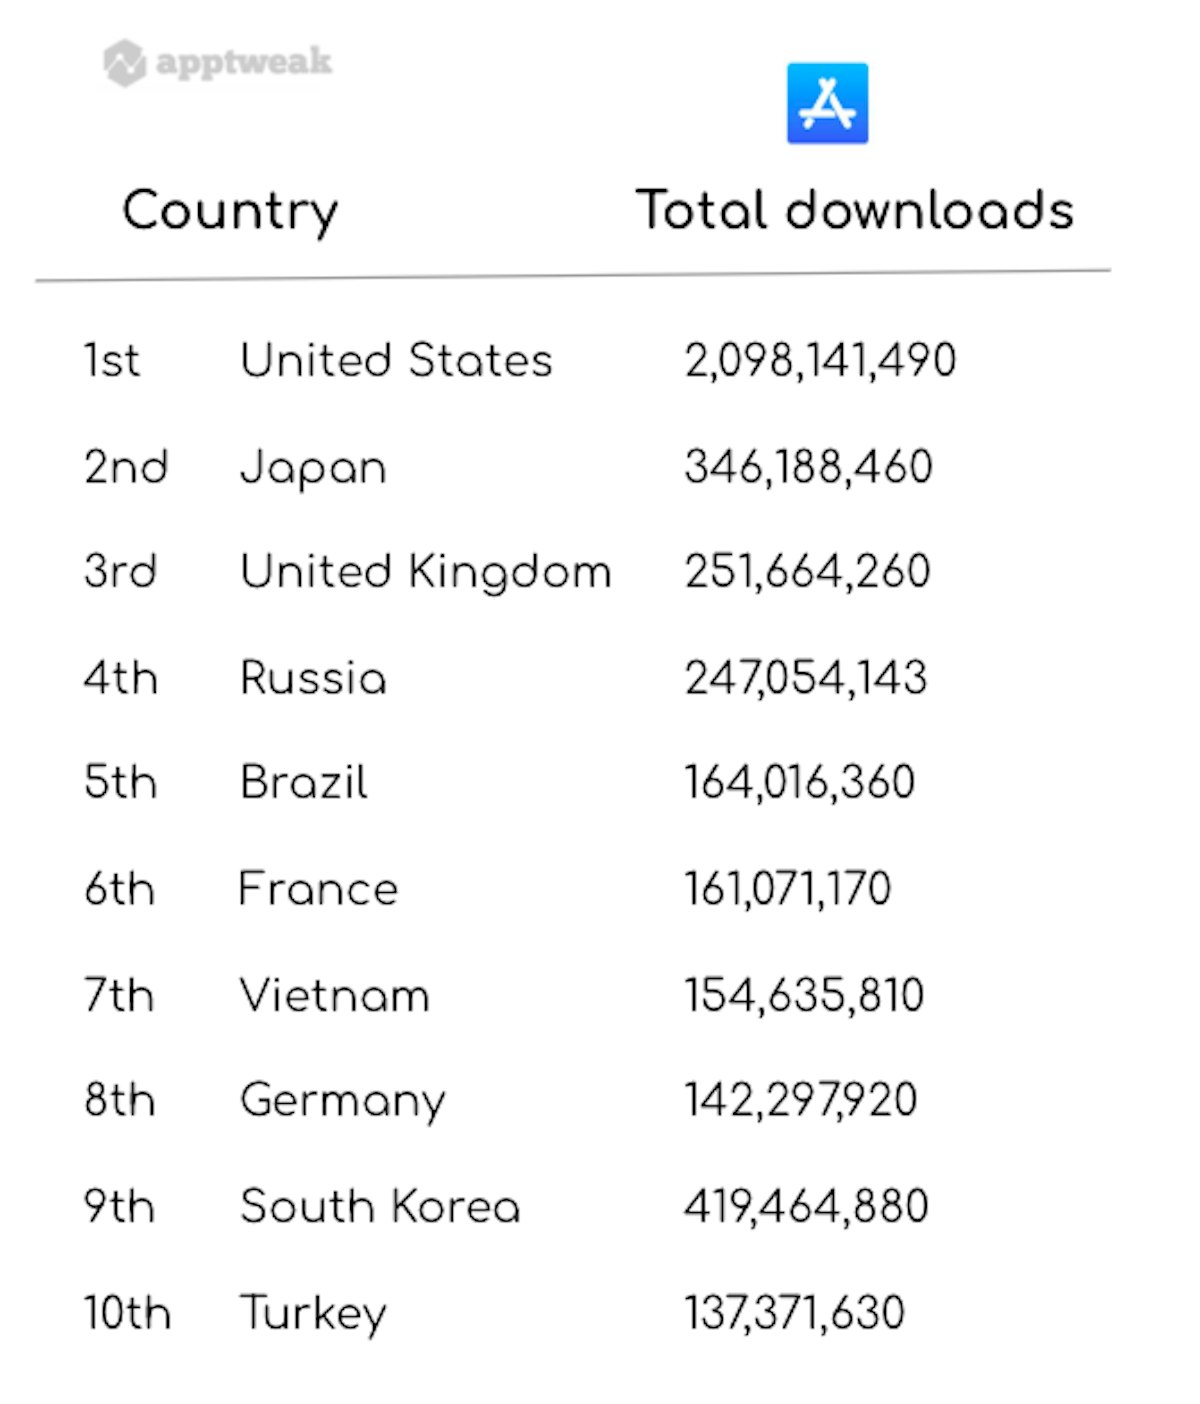Click the 2,098,141,490 downloads value
The image size is (1200, 1404).
(x=820, y=360)
